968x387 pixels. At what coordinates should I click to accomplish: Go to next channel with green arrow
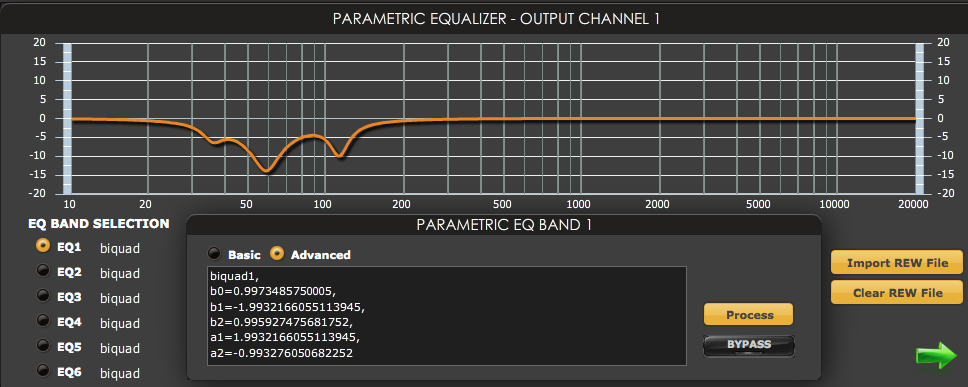click(936, 356)
